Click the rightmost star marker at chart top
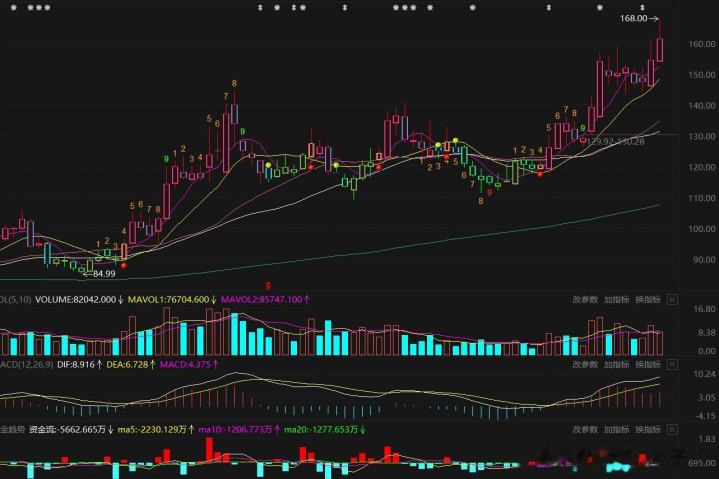 (x=643, y=8)
